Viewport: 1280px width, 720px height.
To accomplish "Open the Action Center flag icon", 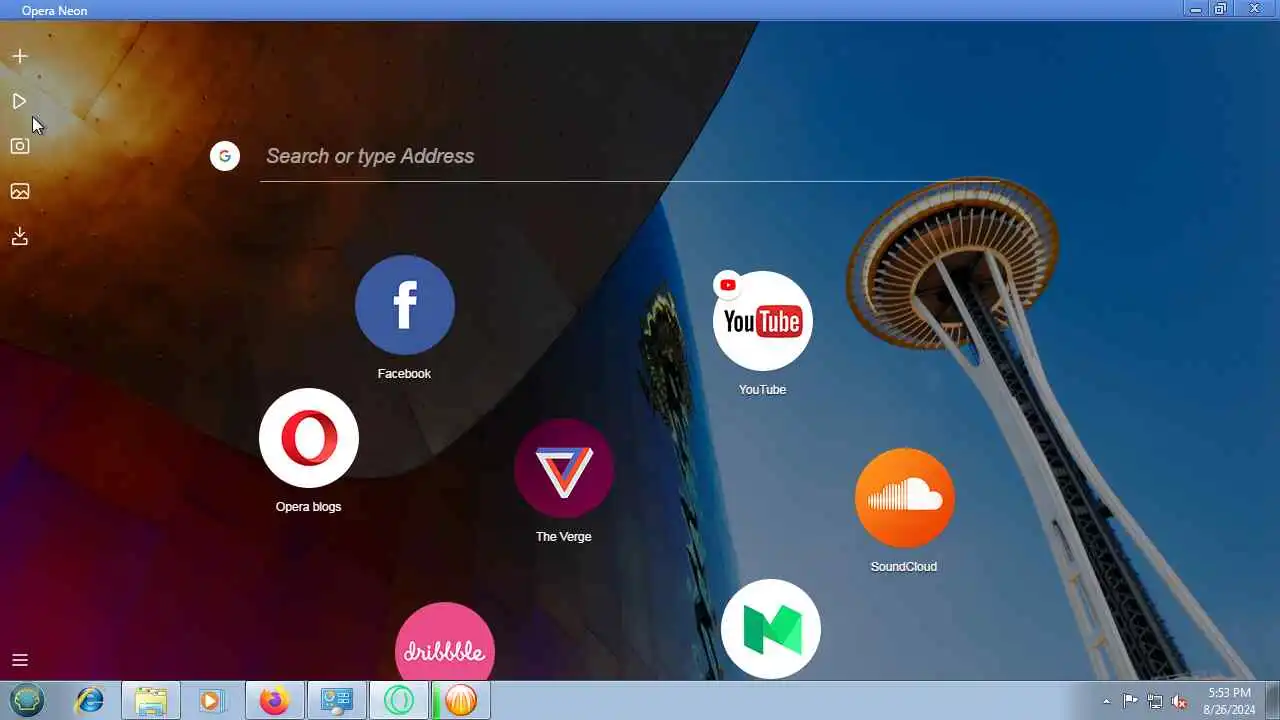I will 1131,701.
